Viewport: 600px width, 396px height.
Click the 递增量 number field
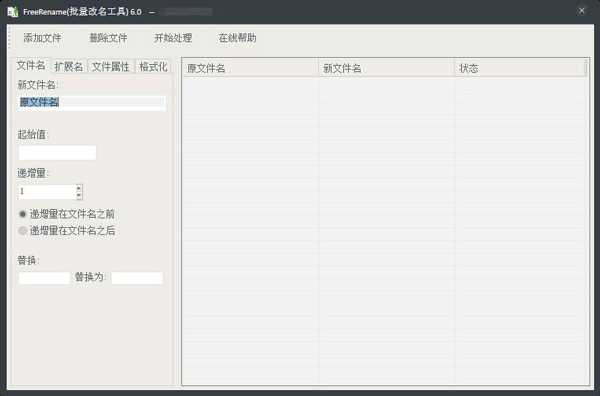tap(47, 192)
